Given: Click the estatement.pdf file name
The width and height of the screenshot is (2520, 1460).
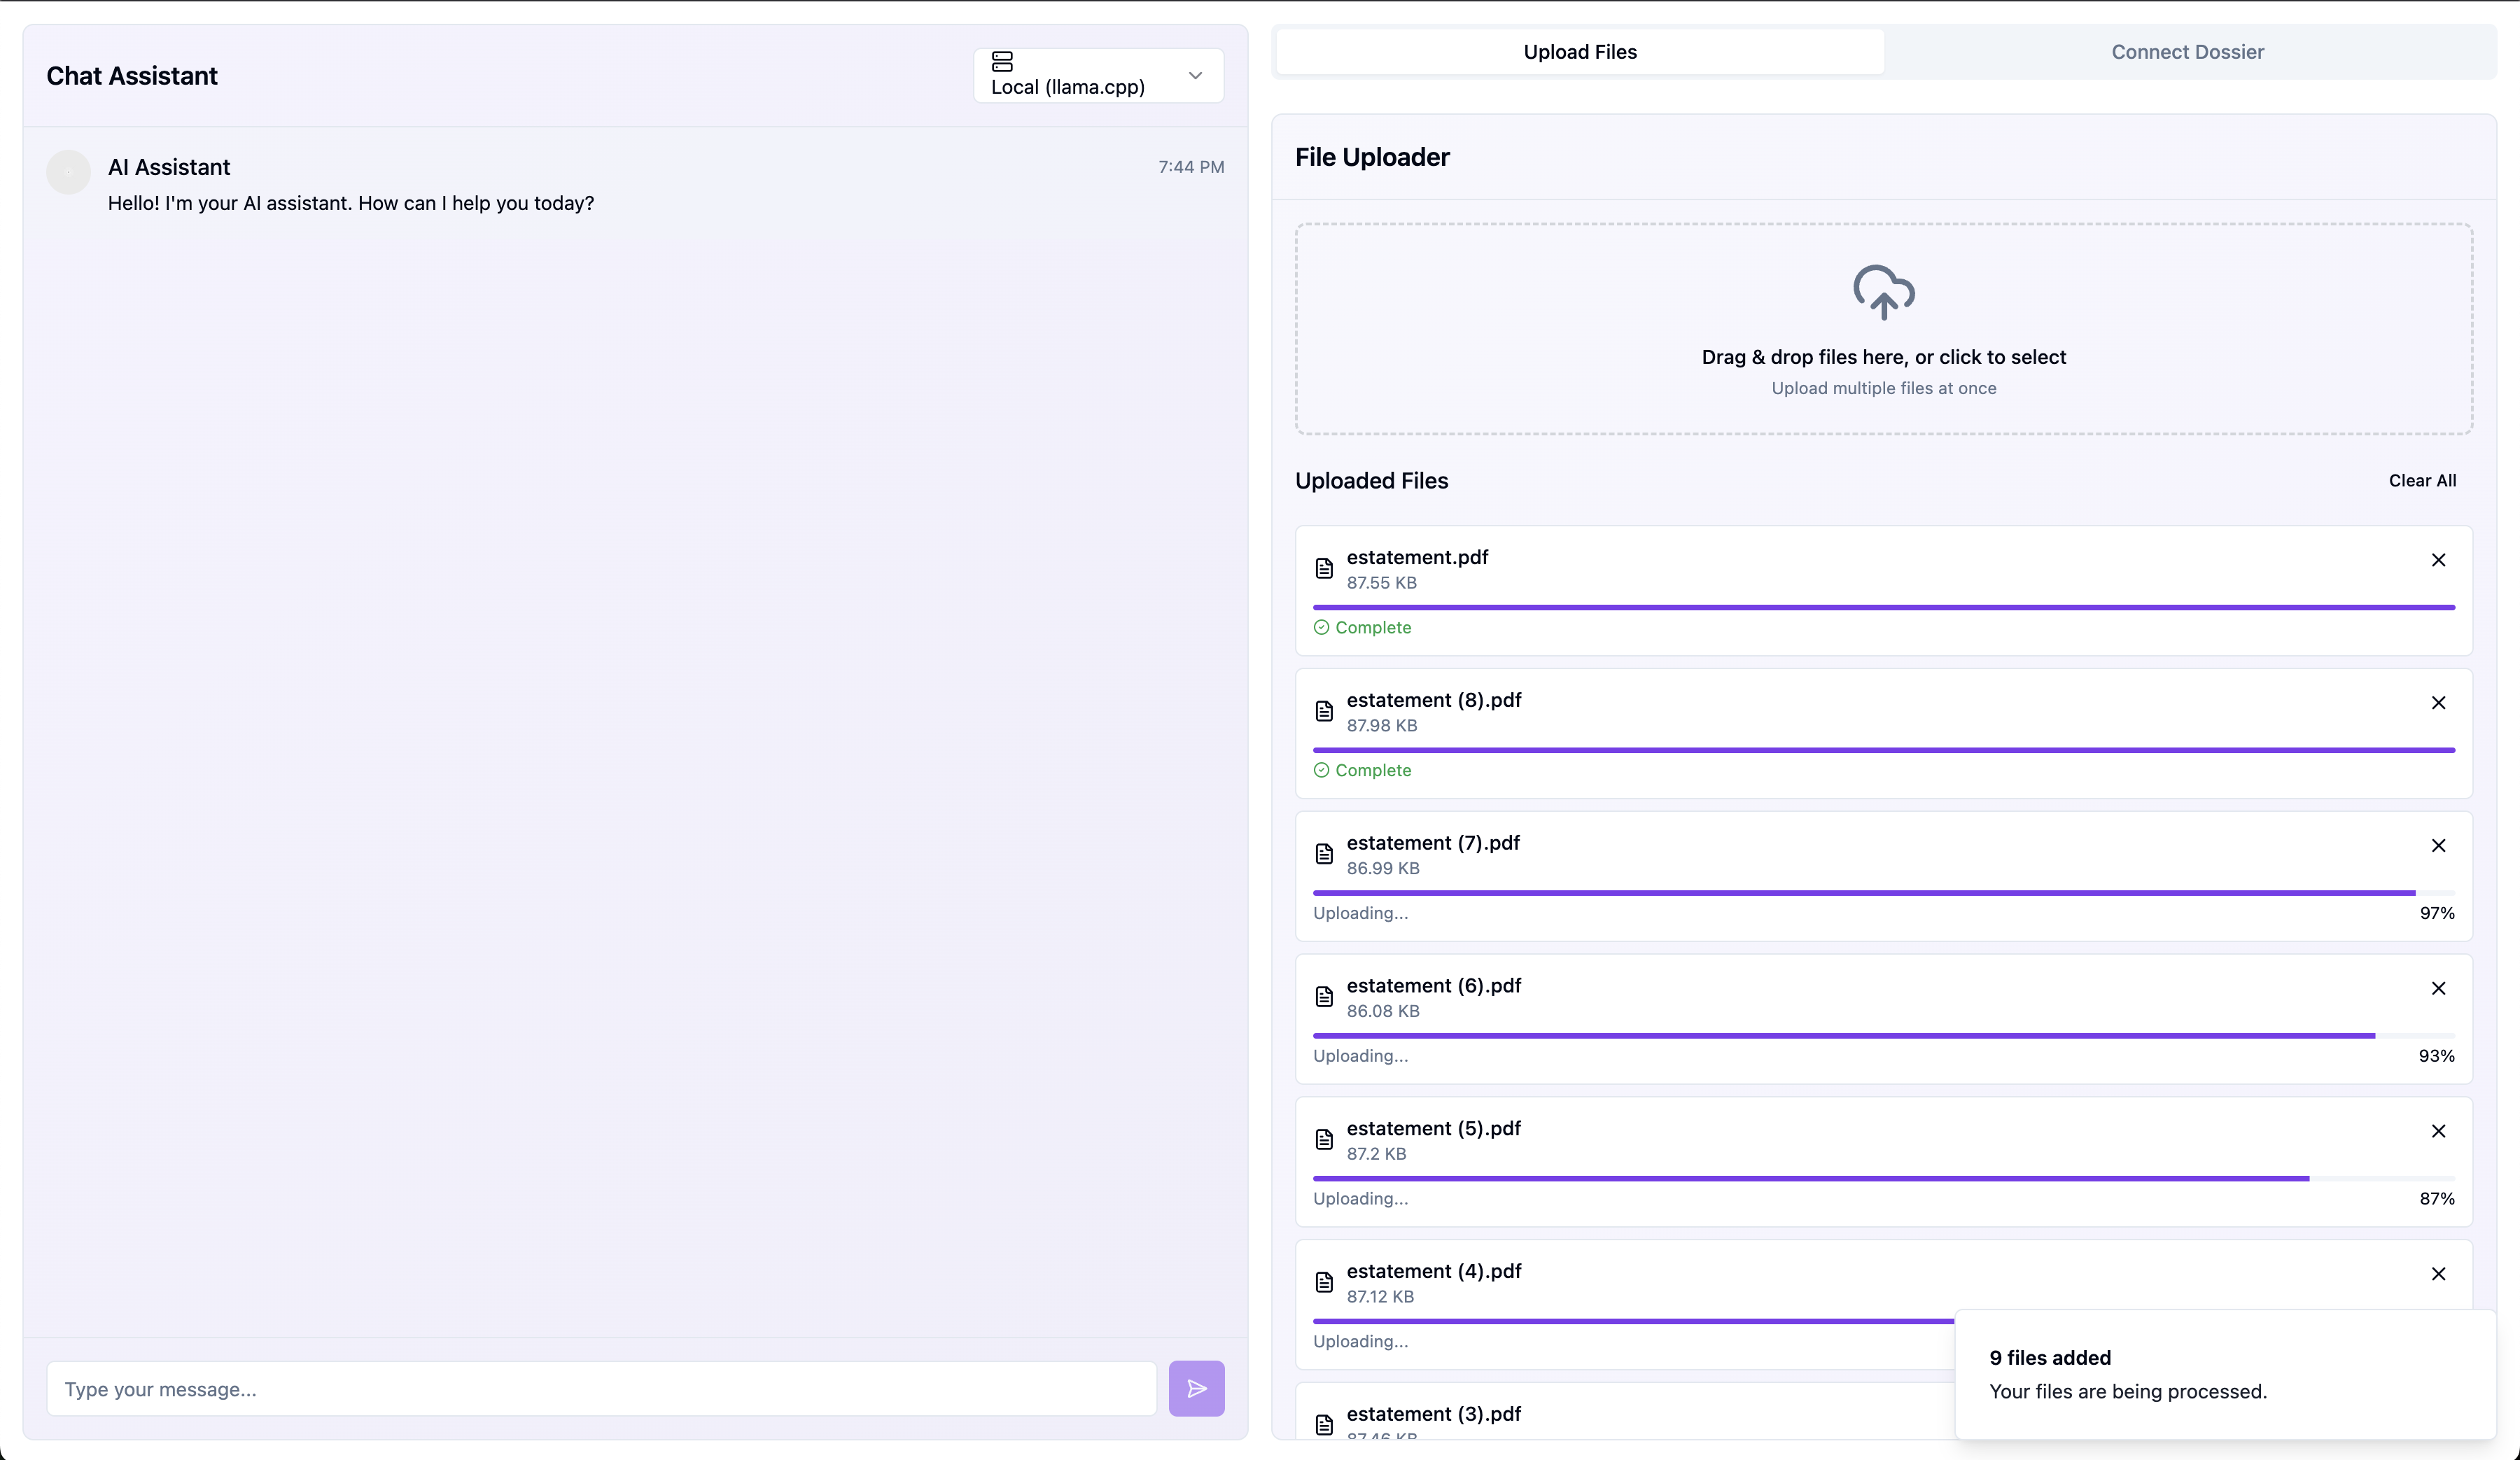Looking at the screenshot, I should [x=1417, y=557].
